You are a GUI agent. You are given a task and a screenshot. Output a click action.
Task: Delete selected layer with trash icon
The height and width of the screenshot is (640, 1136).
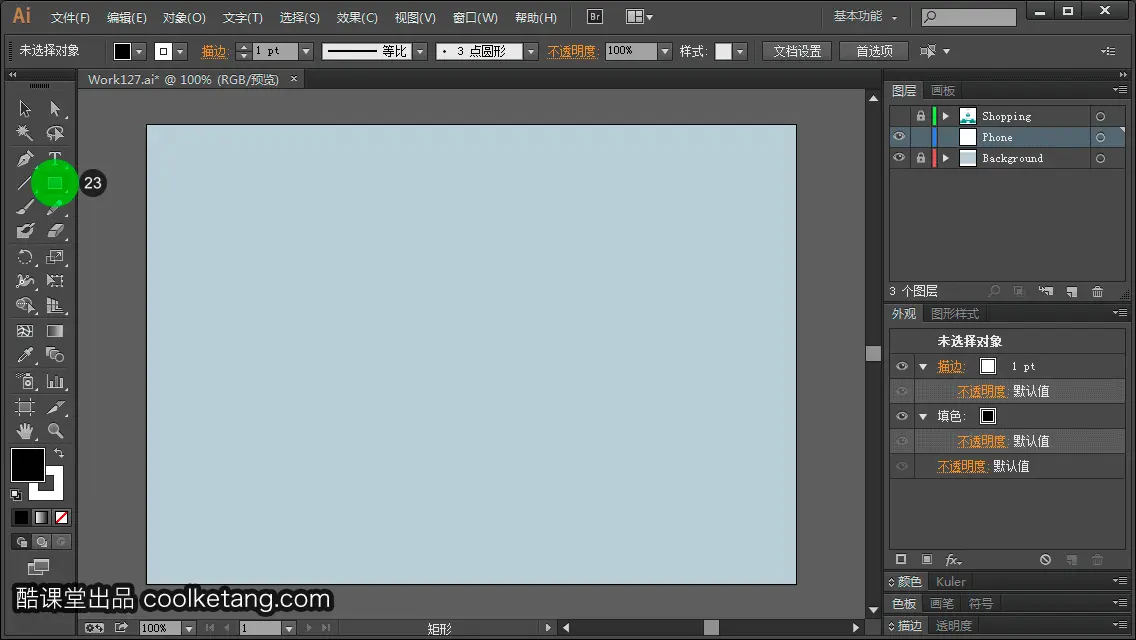1098,291
